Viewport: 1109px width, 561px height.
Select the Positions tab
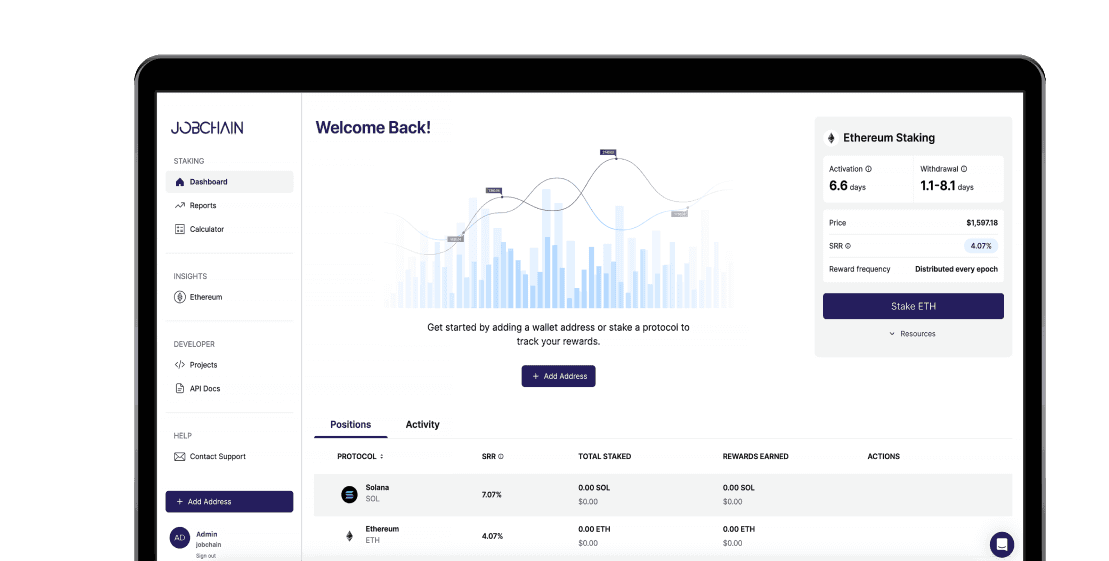(350, 425)
